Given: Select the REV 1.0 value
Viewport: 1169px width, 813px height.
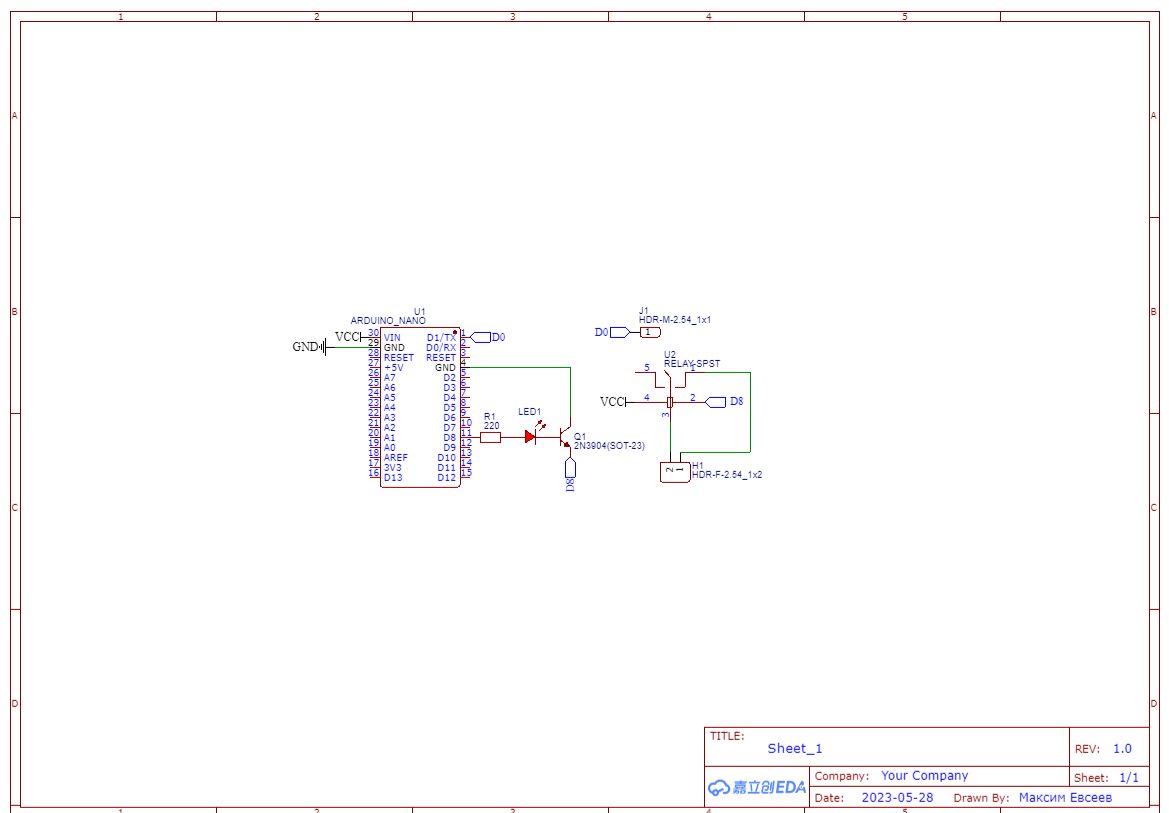Looking at the screenshot, I should (1122, 748).
